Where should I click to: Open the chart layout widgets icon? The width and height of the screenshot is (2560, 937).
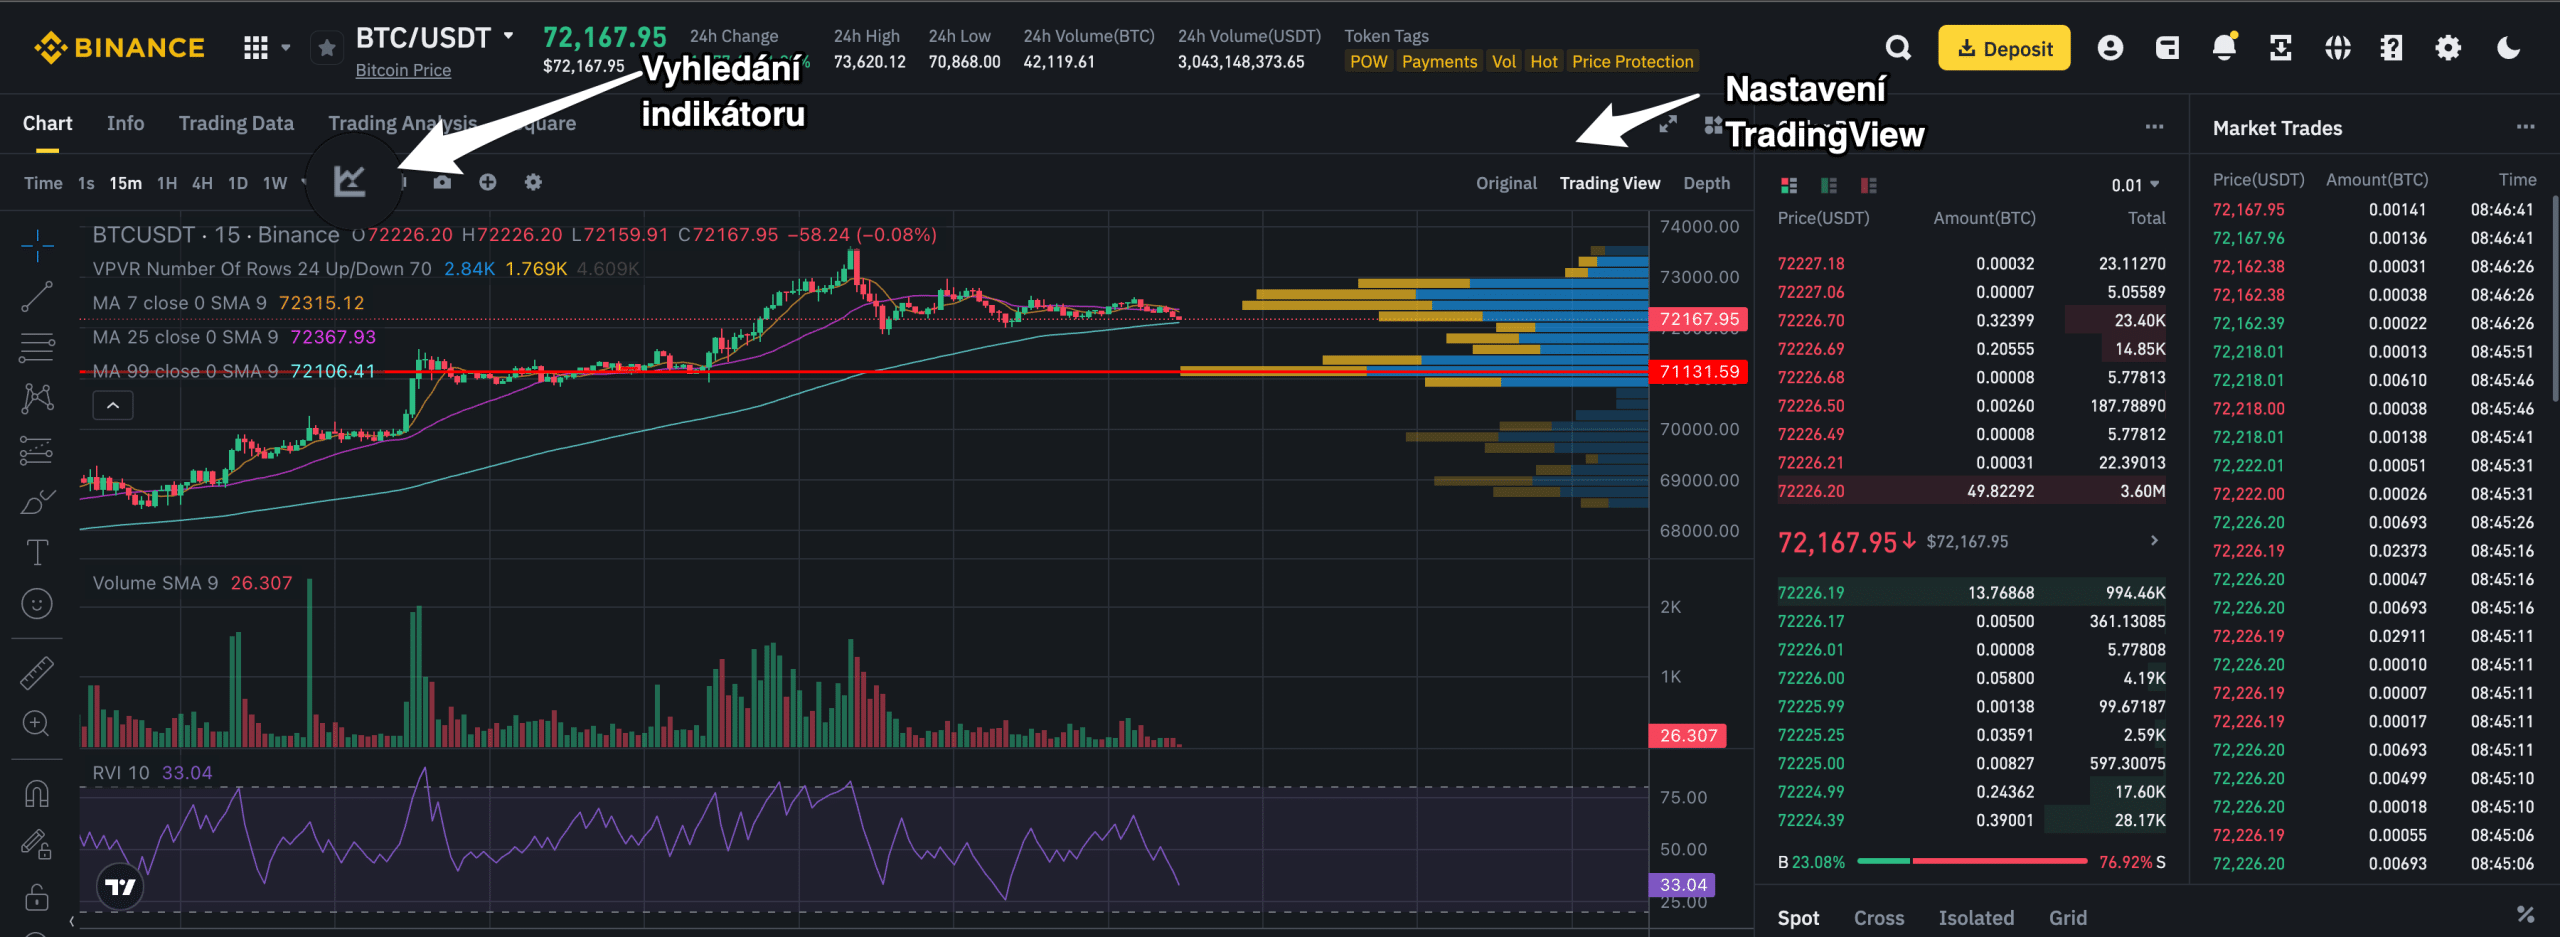1713,124
